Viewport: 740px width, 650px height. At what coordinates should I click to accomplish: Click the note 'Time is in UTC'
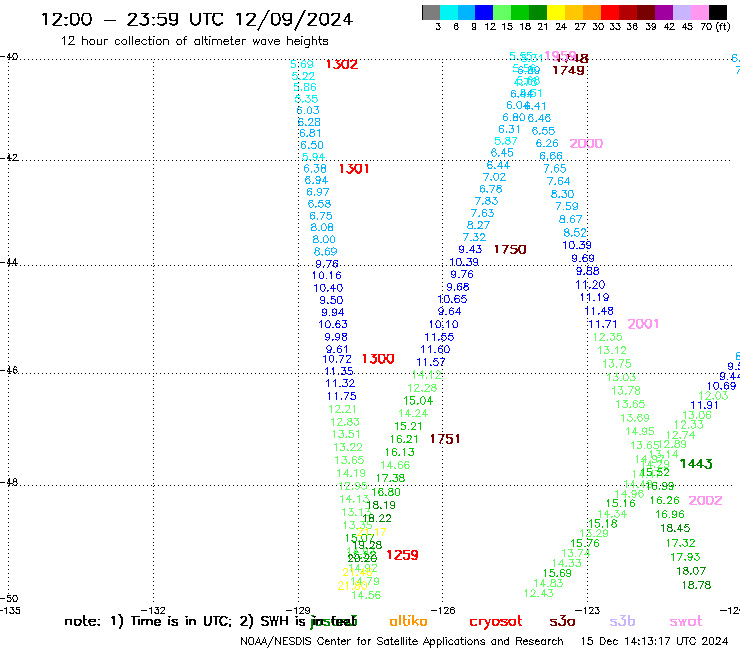click(x=181, y=621)
